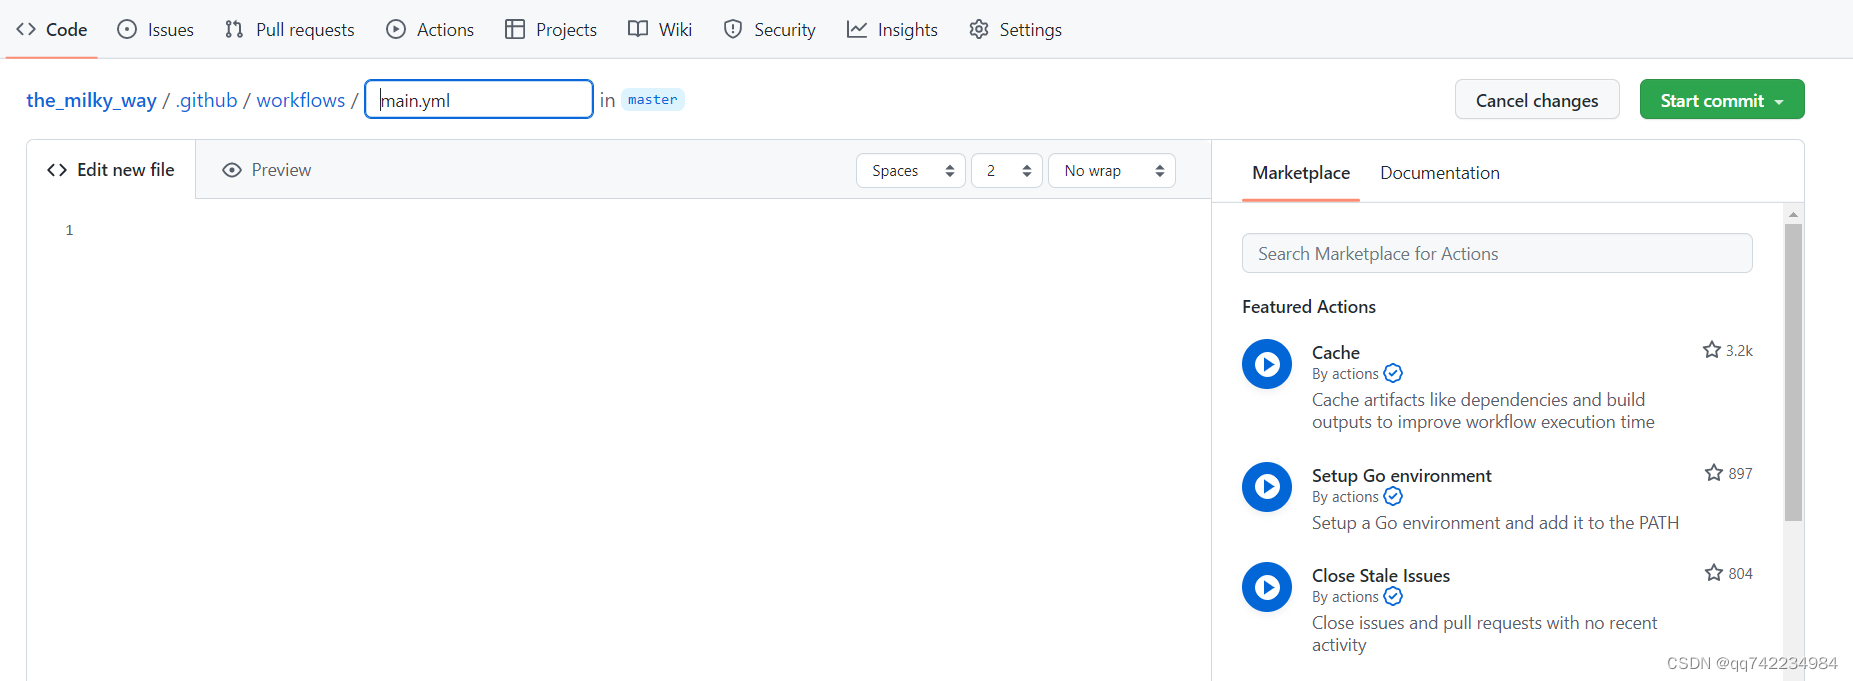This screenshot has height=681, width=1853.
Task: Navigate to the_milky_way repository root
Action: [x=91, y=100]
